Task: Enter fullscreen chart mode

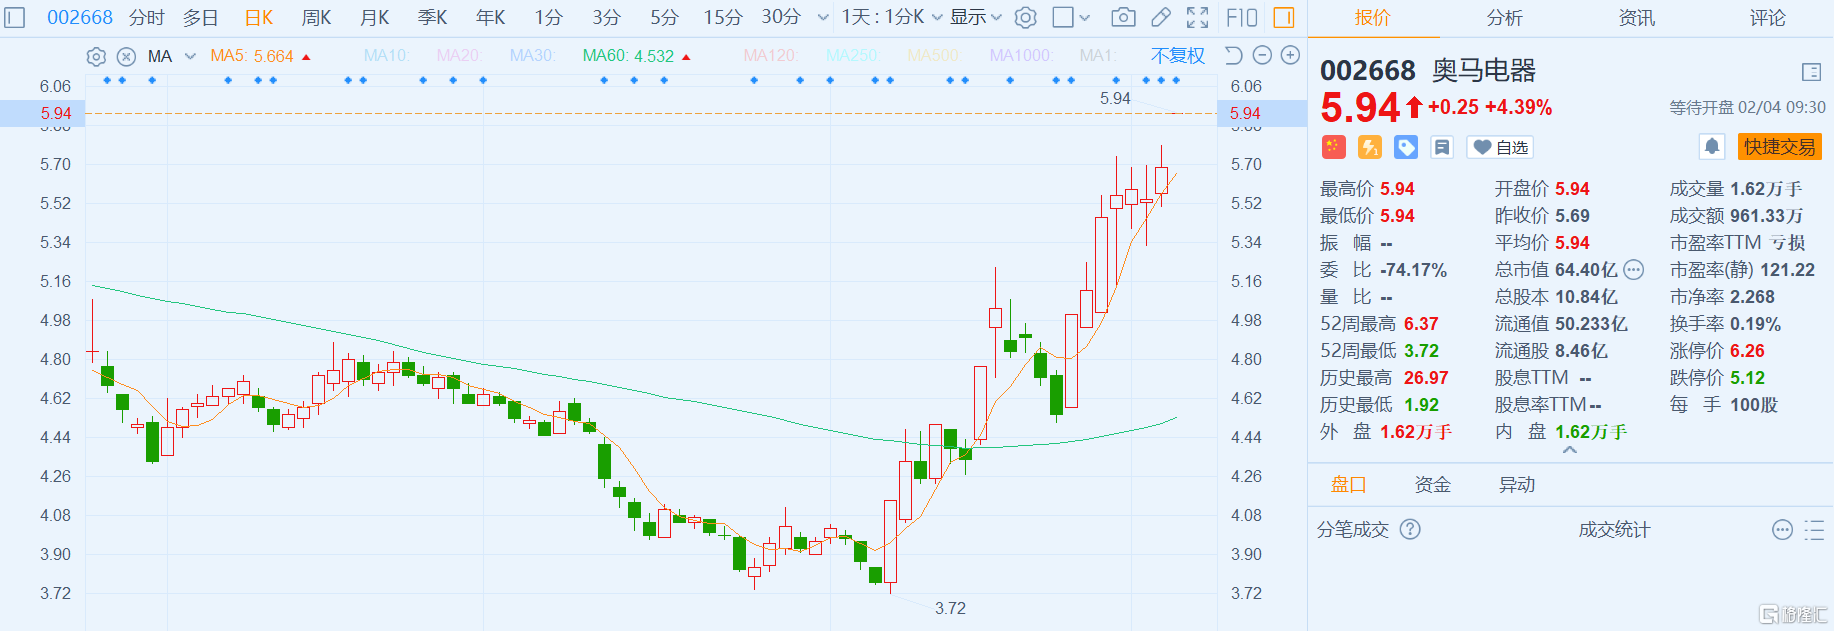Action: [x=1197, y=17]
